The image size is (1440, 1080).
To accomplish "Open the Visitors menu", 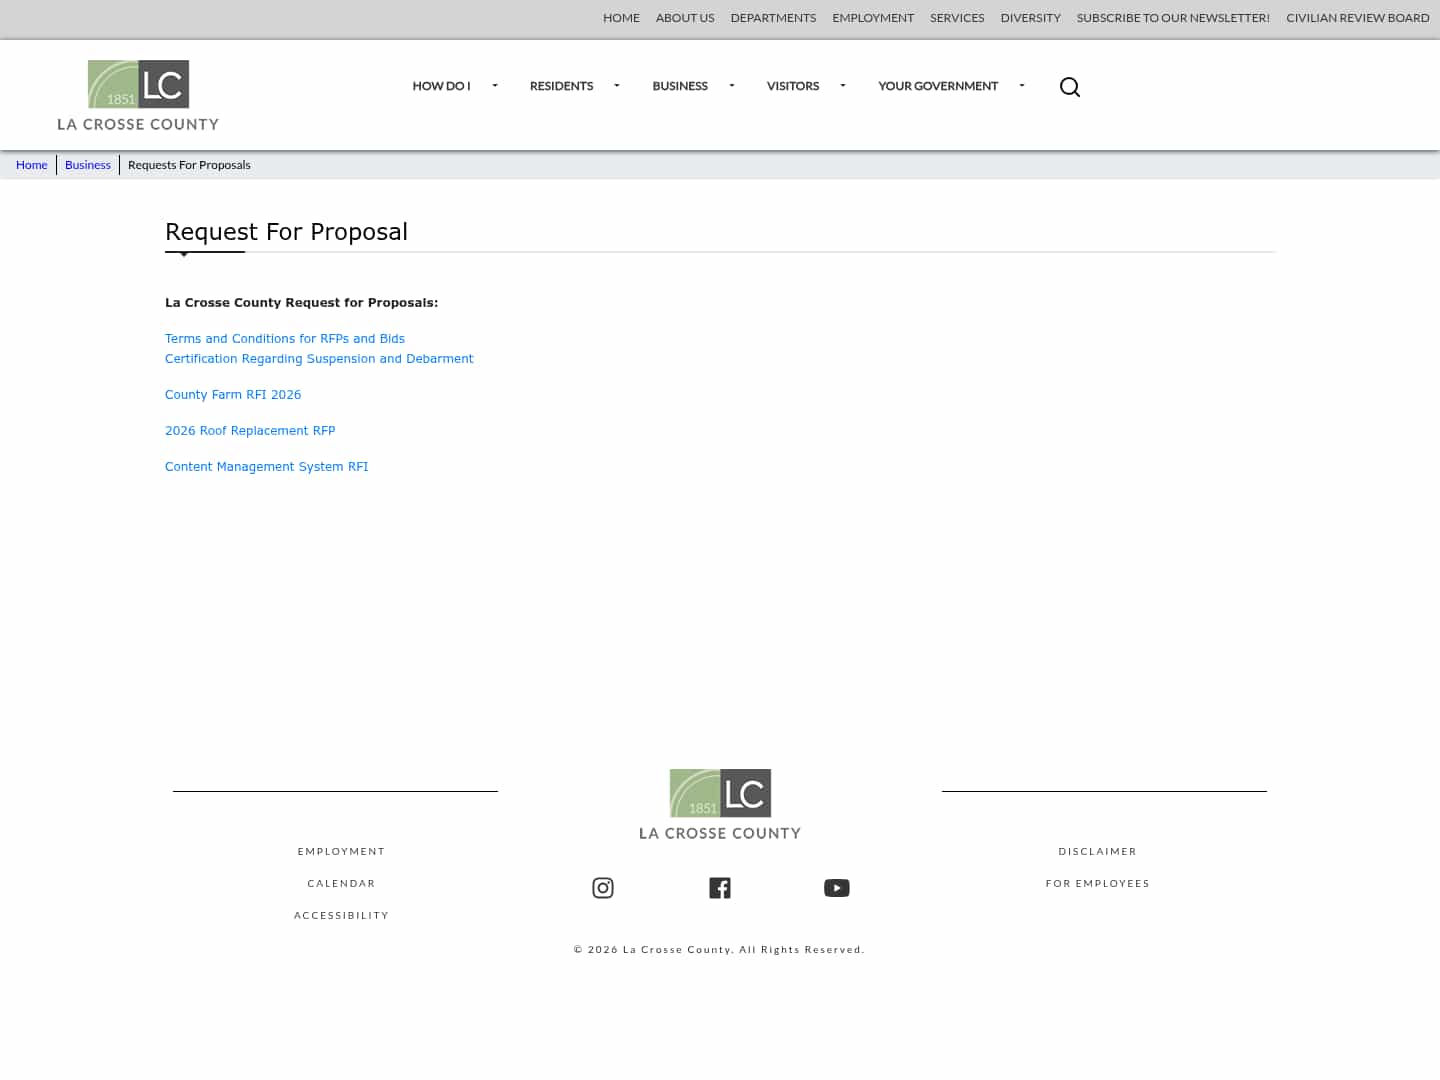I will click(793, 86).
